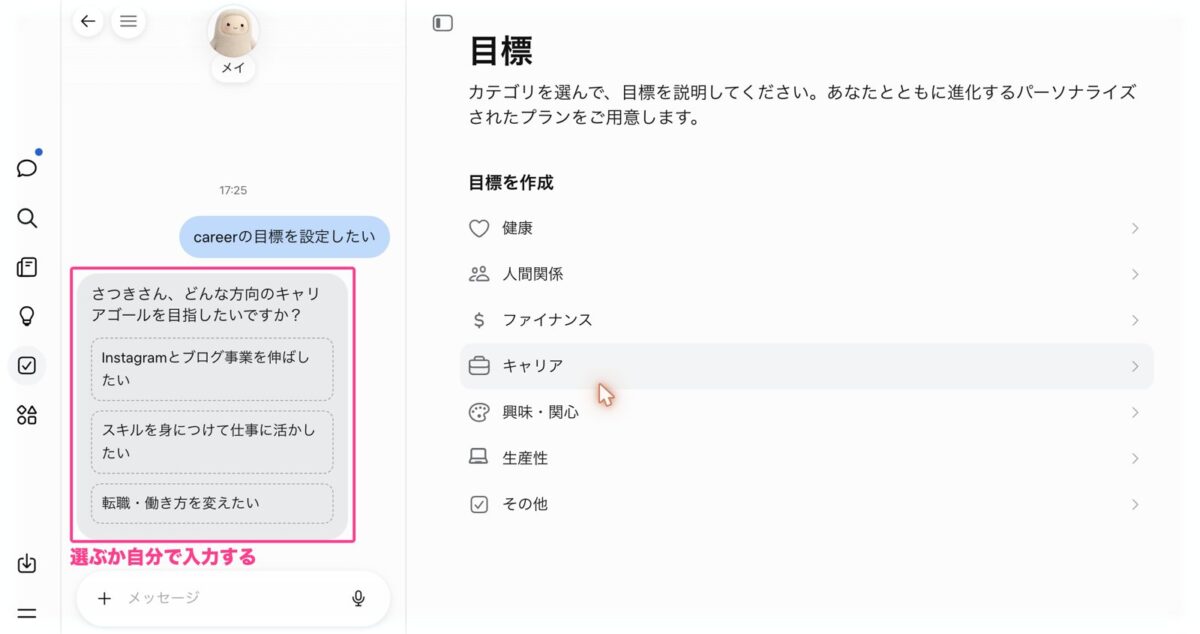The width and height of the screenshot is (1200, 634).
Task: Click the 目標を作成 section heading
Action: tap(511, 183)
